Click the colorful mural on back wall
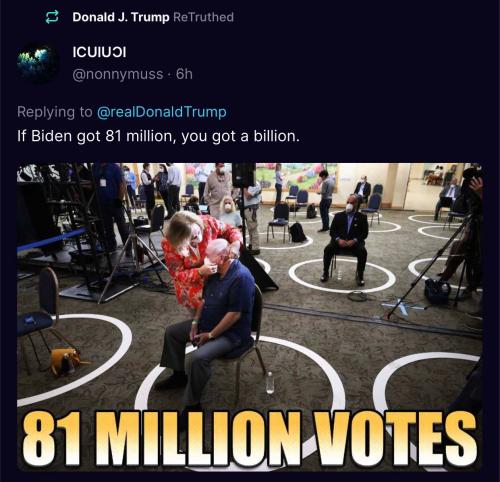Image resolution: width=500 pixels, height=482 pixels. click(293, 177)
